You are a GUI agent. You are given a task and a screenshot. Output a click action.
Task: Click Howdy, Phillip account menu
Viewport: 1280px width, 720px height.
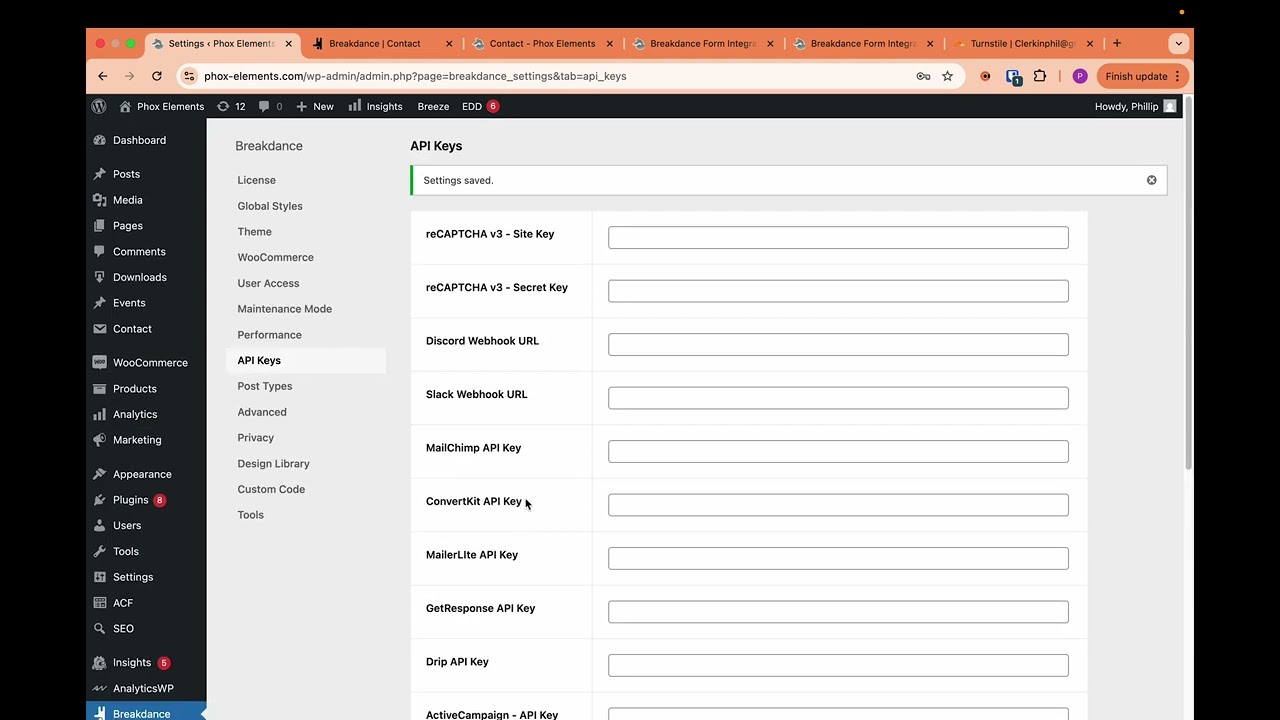pyautogui.click(x=1136, y=106)
